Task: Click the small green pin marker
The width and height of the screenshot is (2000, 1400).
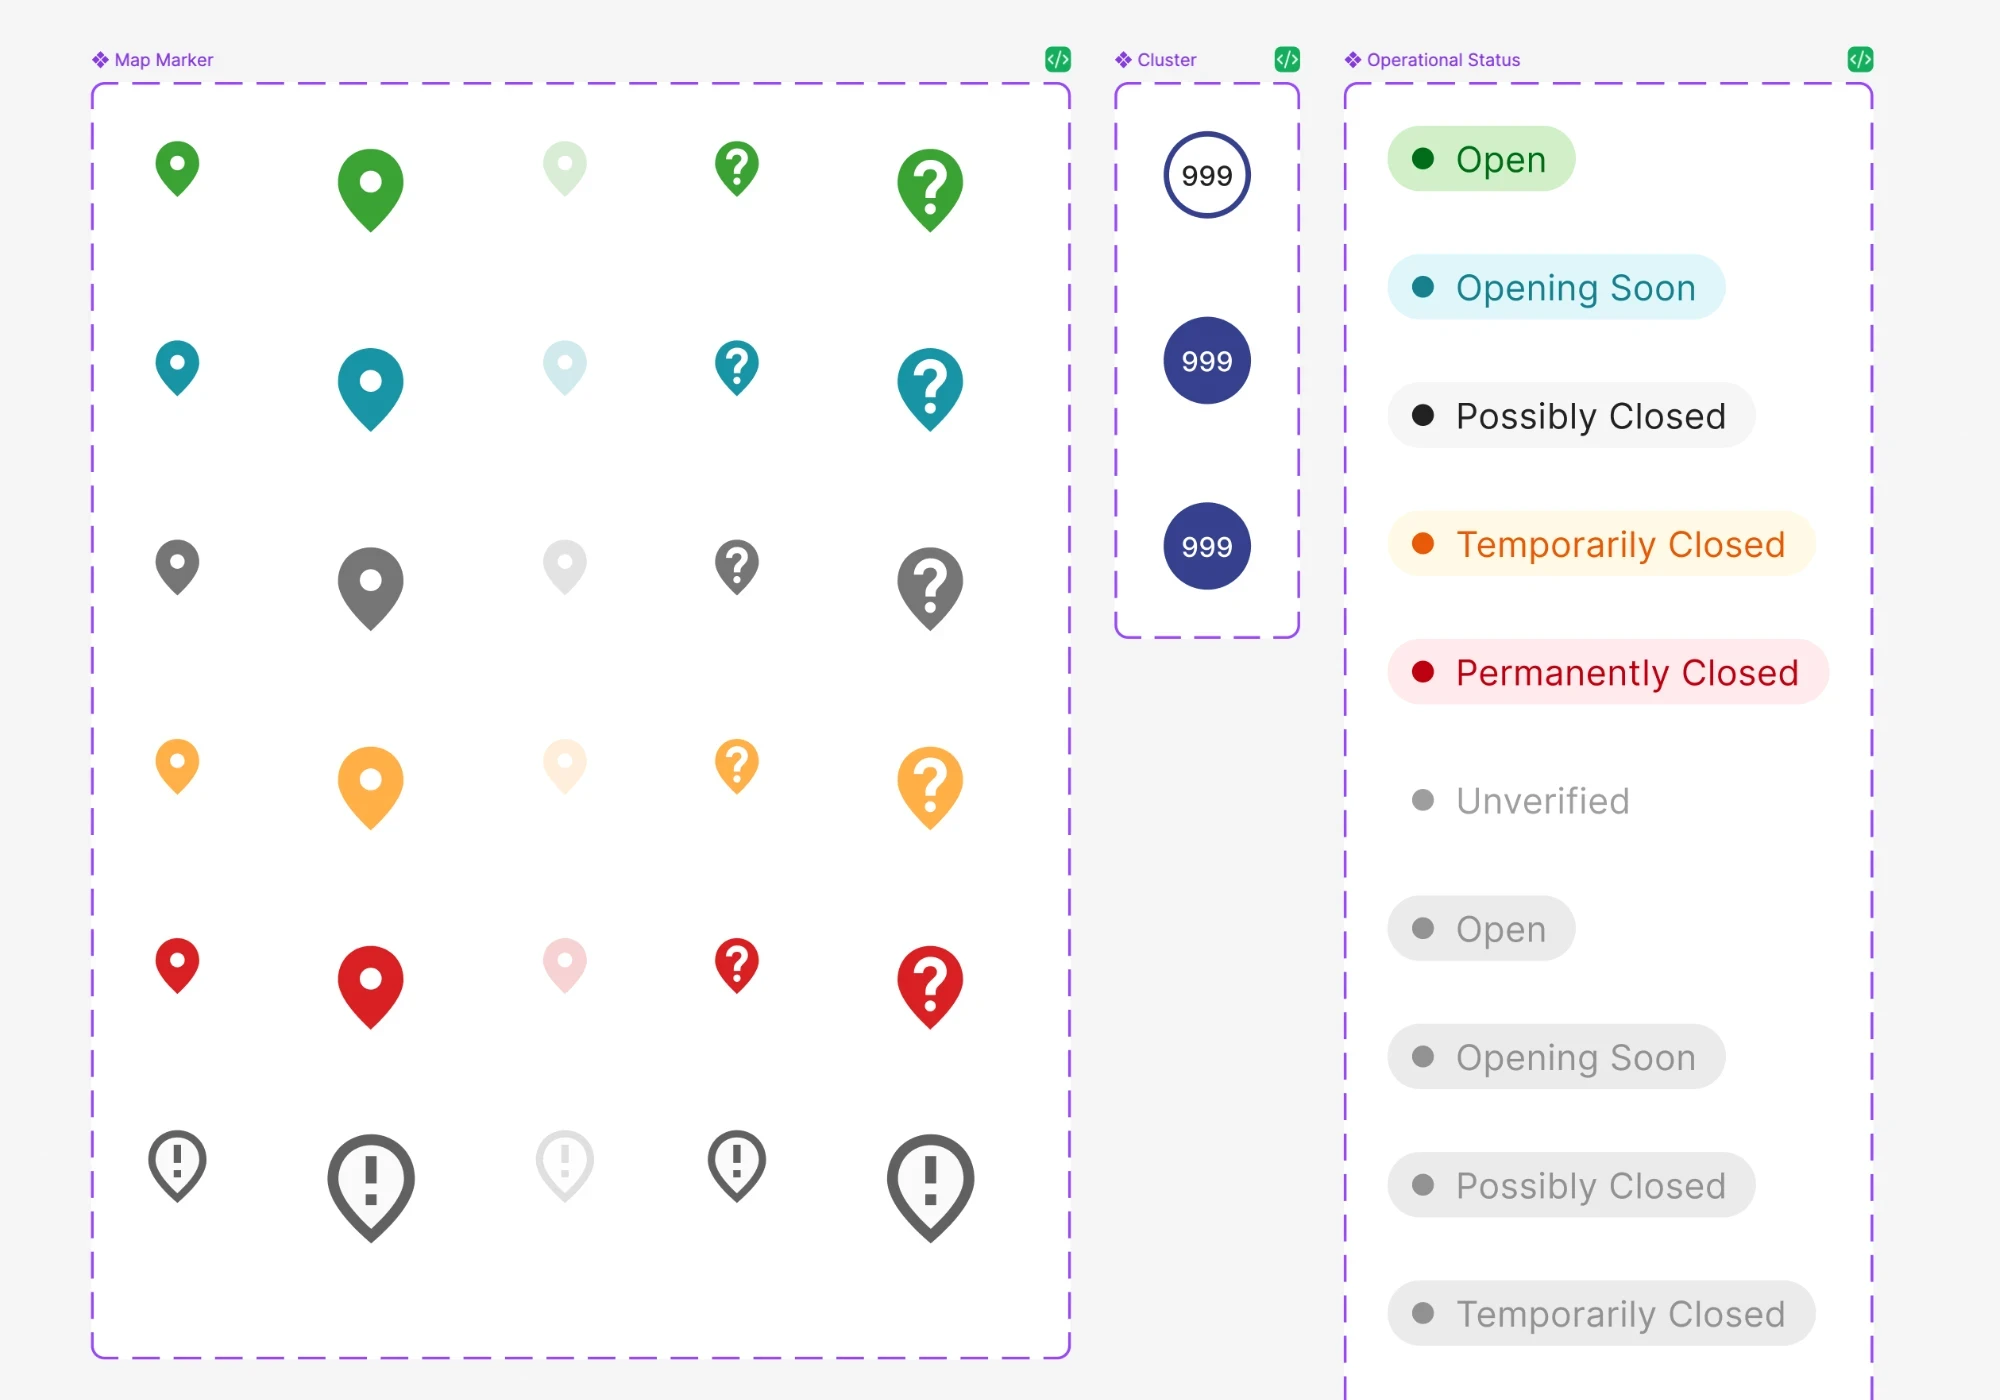Action: 177,168
